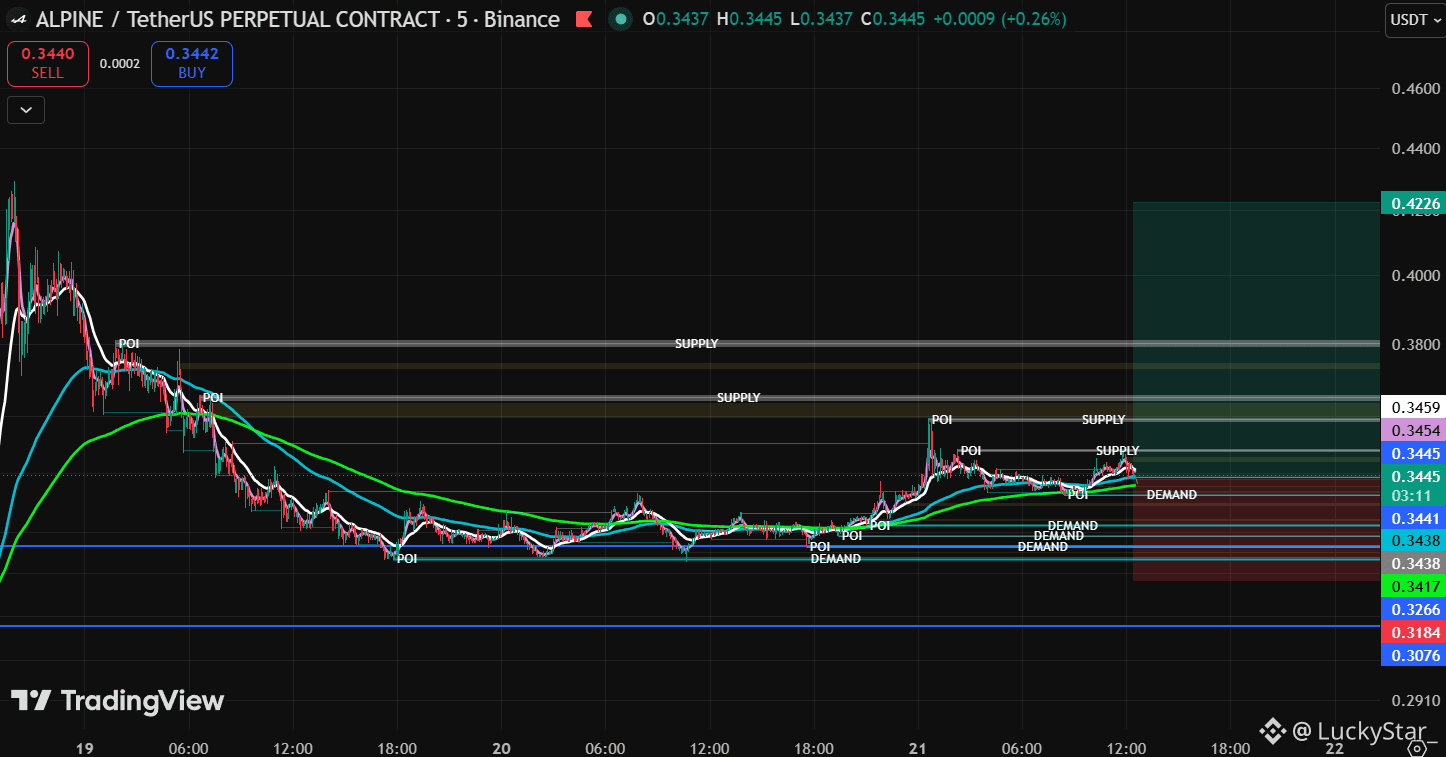
Task: Click the 0.3800 price axis label
Action: tap(1416, 345)
